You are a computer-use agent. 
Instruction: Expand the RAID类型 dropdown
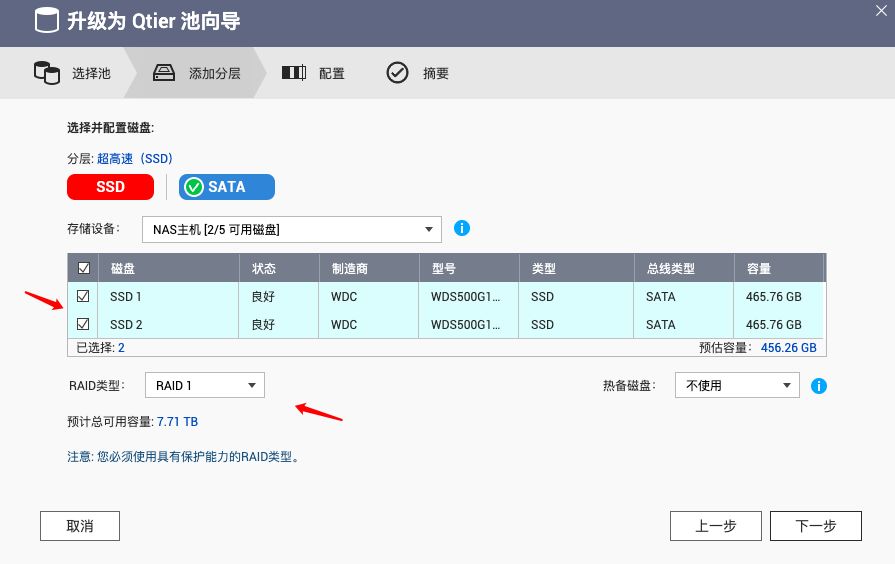tap(205, 385)
